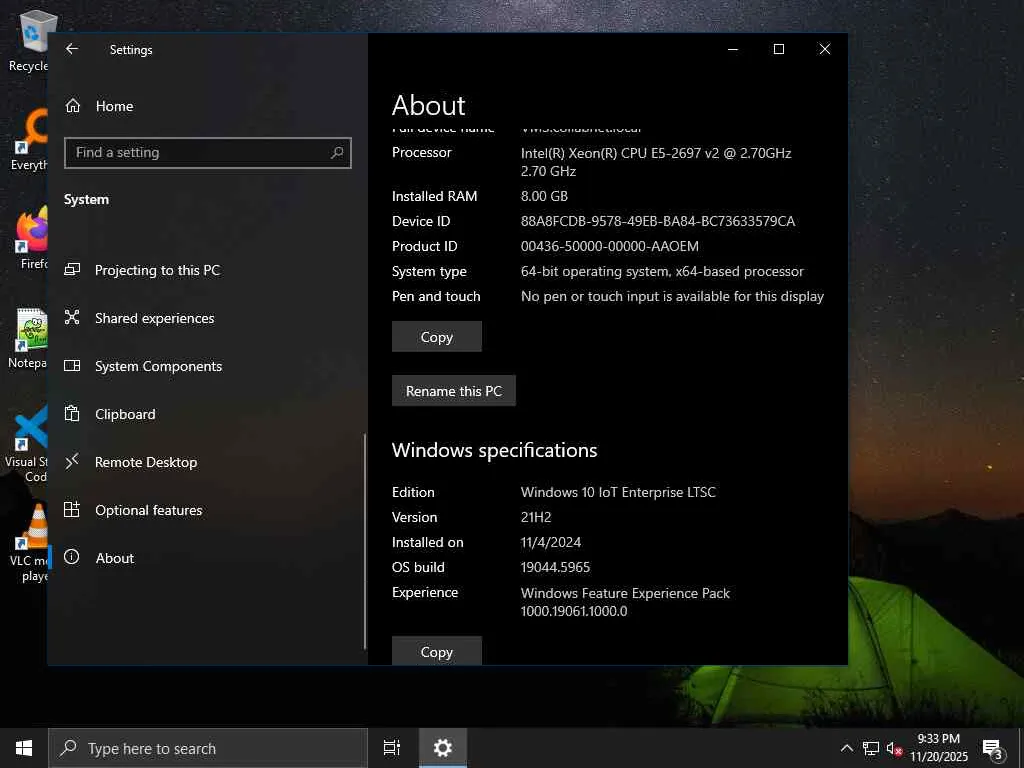
Task: Select the Visual Studio Code desktop icon
Action: pyautogui.click(x=27, y=444)
